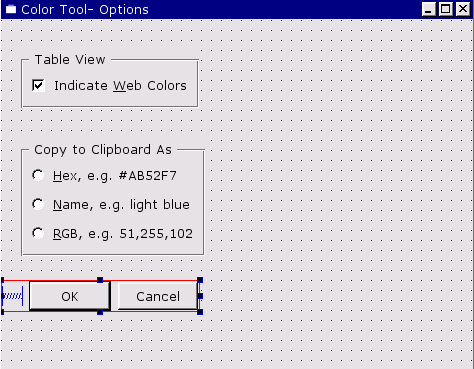The height and width of the screenshot is (369, 474).
Task: Choose the Name, e.g. light blue option
Action: tap(38, 204)
